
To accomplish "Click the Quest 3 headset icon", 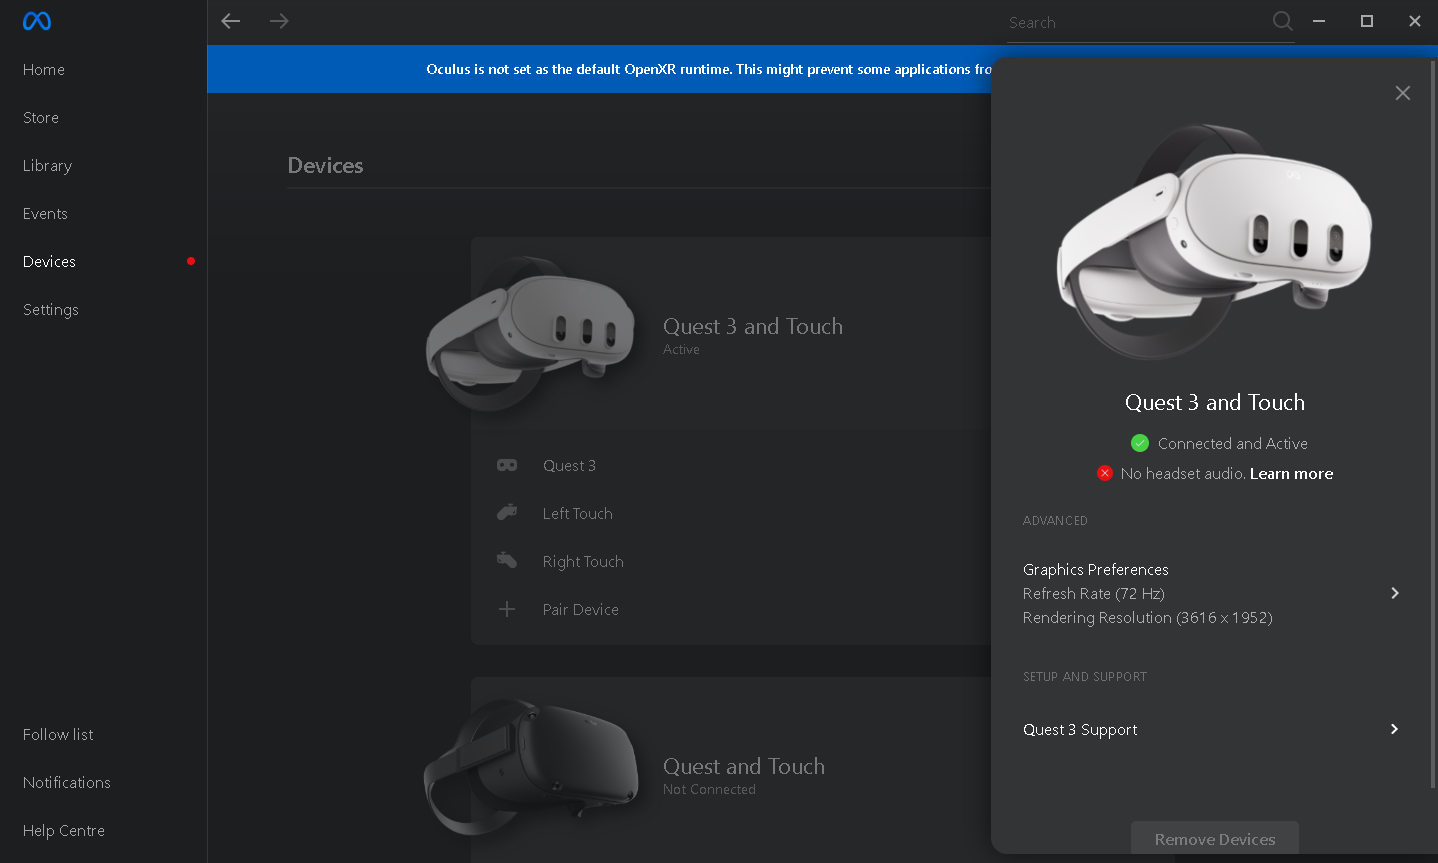I will click(507, 465).
